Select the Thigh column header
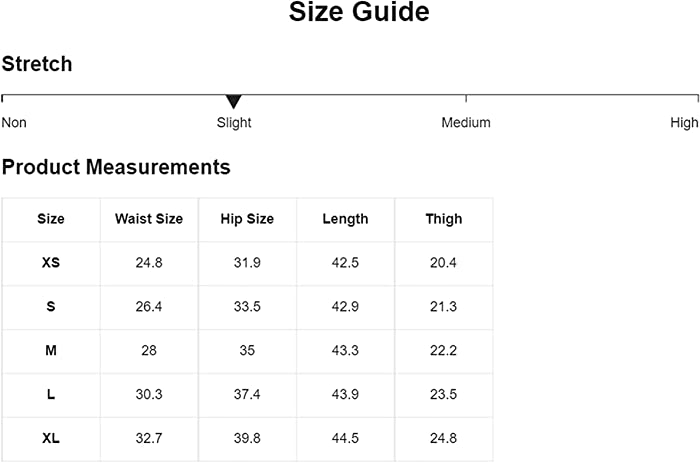The width and height of the screenshot is (700, 463). (x=444, y=219)
